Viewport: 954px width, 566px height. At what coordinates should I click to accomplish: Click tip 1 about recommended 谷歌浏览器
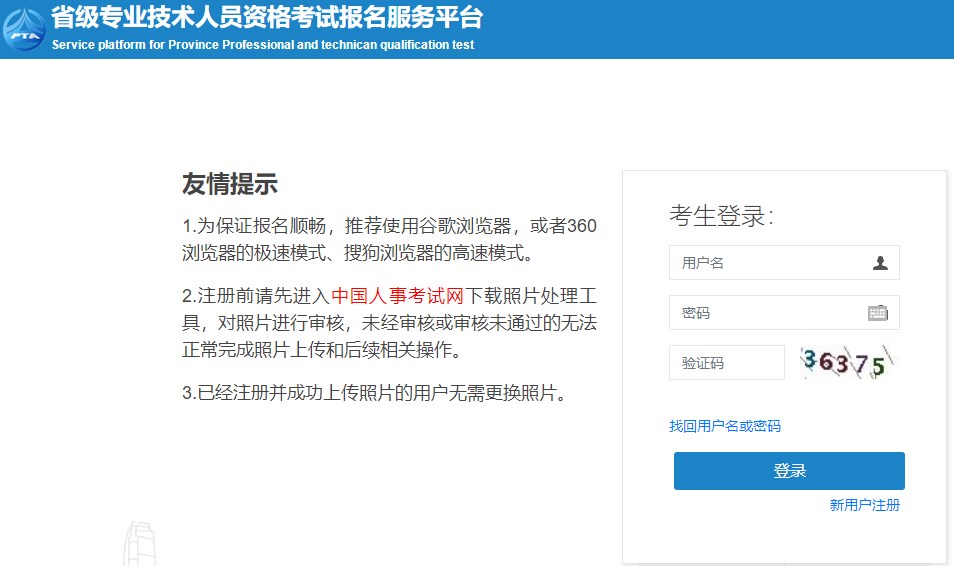(x=389, y=227)
